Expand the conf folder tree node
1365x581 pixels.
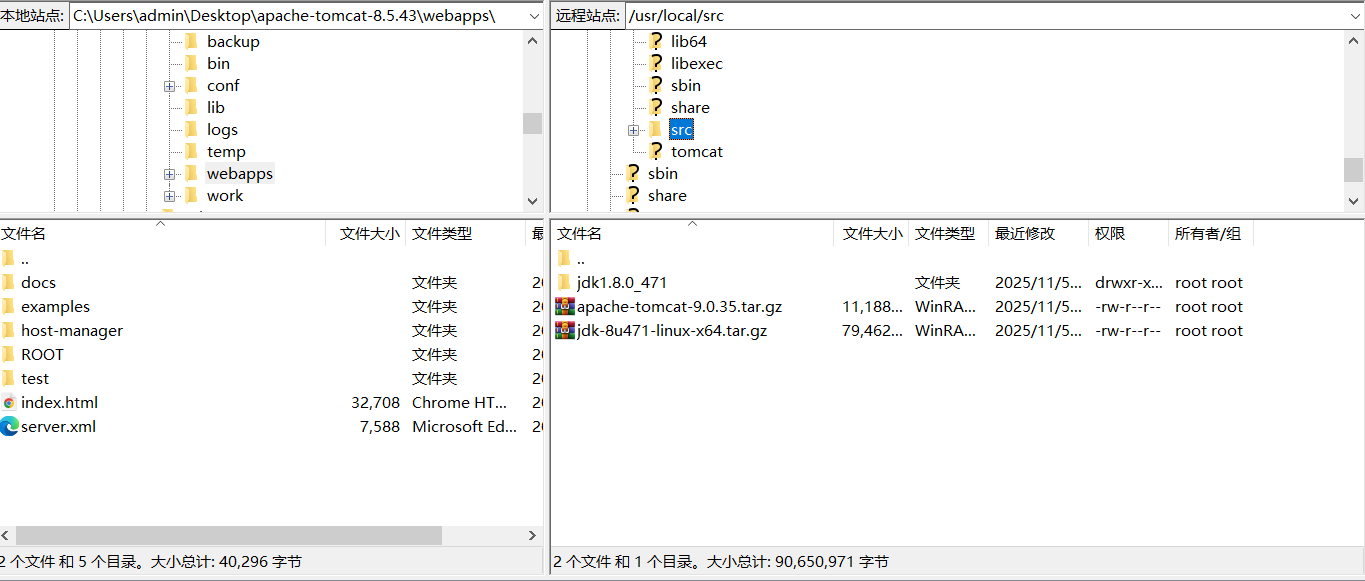[169, 86]
